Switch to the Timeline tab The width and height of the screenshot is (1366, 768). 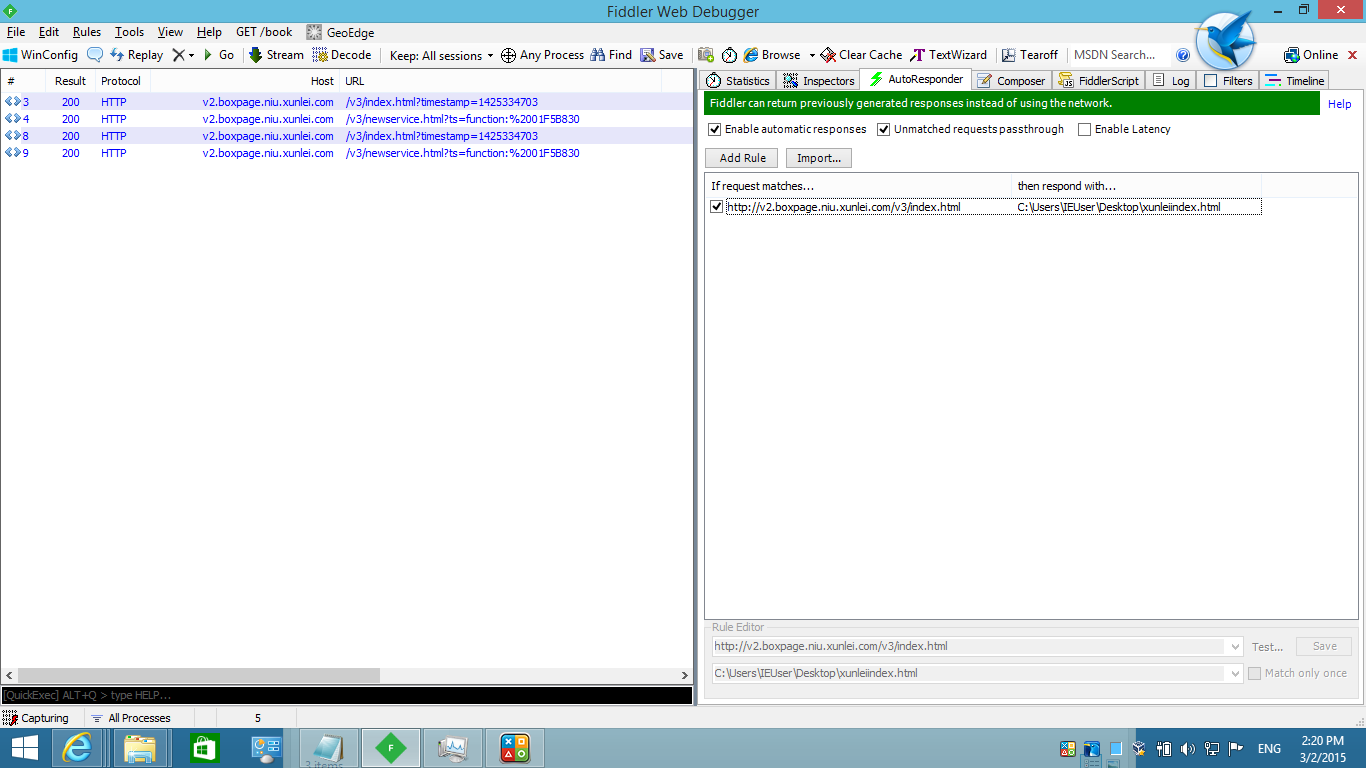pos(1295,81)
